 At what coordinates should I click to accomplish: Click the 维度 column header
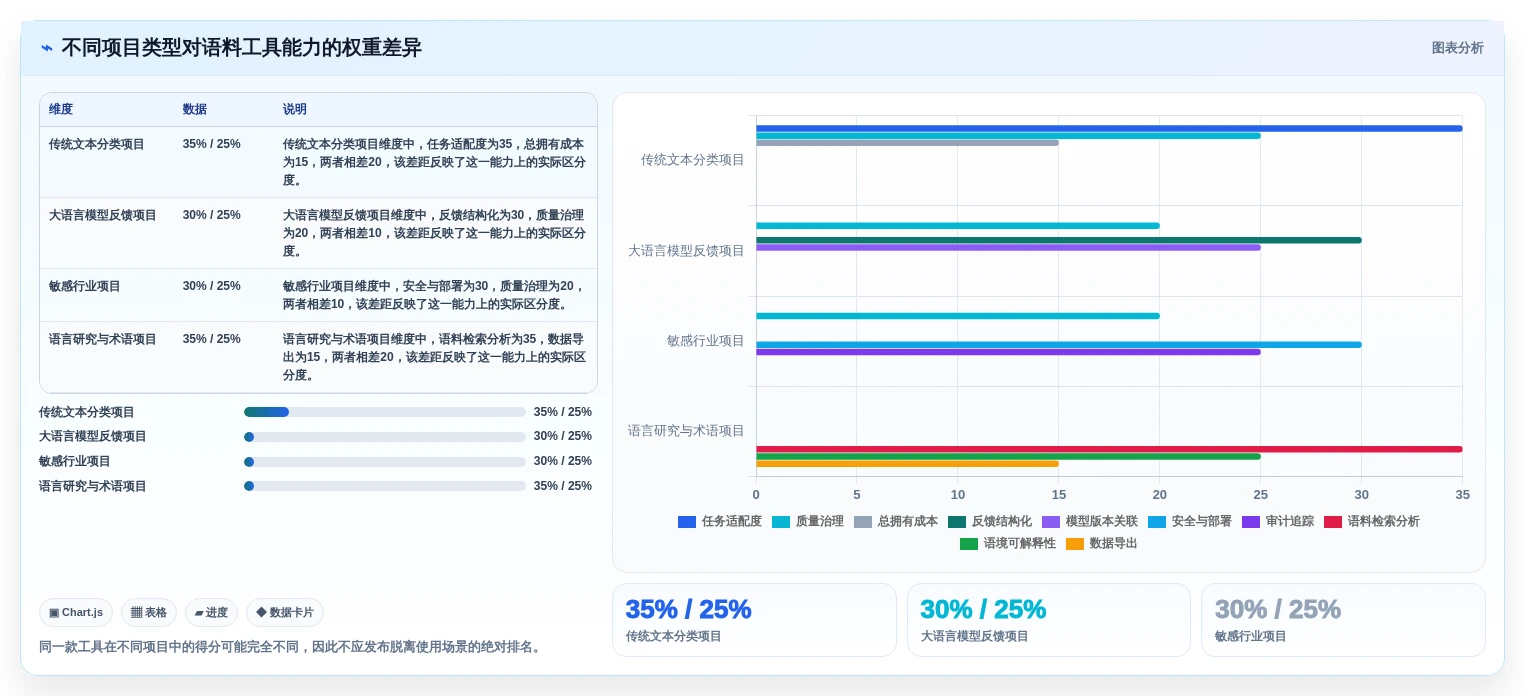point(61,109)
